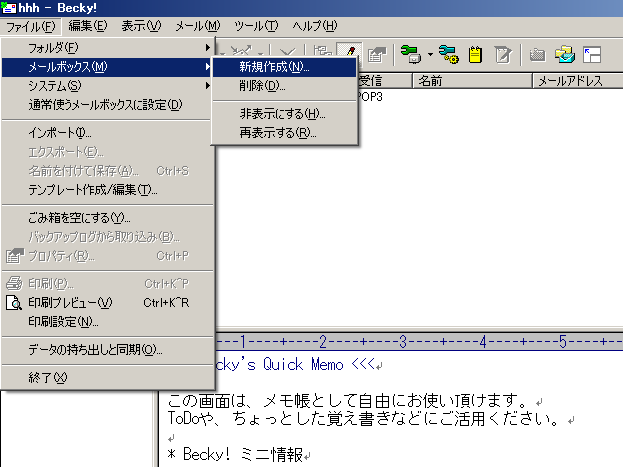Click the gray pencil-on-paper toolbar icon
The image size is (623, 467).
(503, 54)
